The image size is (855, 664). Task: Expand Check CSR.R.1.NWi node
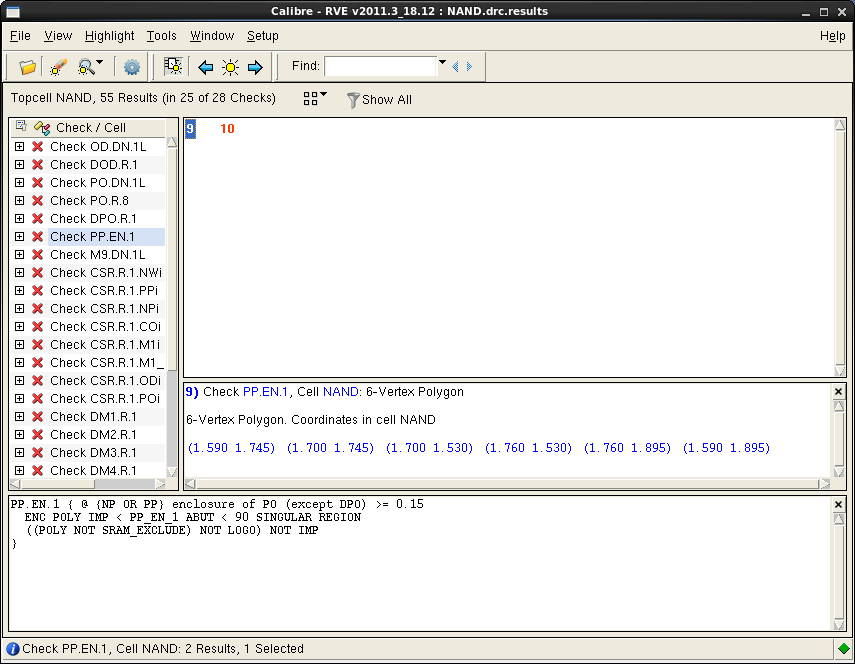pyautogui.click(x=20, y=273)
